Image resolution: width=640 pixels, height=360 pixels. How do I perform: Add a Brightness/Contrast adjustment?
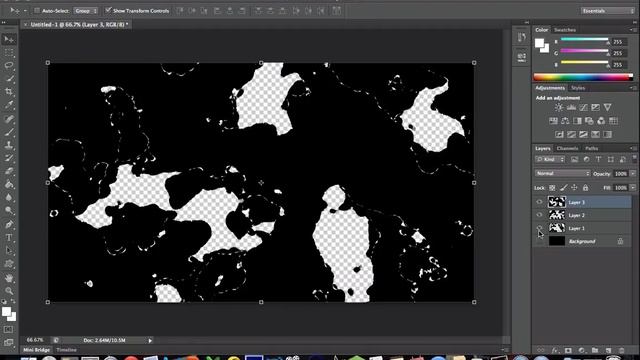[559, 107]
